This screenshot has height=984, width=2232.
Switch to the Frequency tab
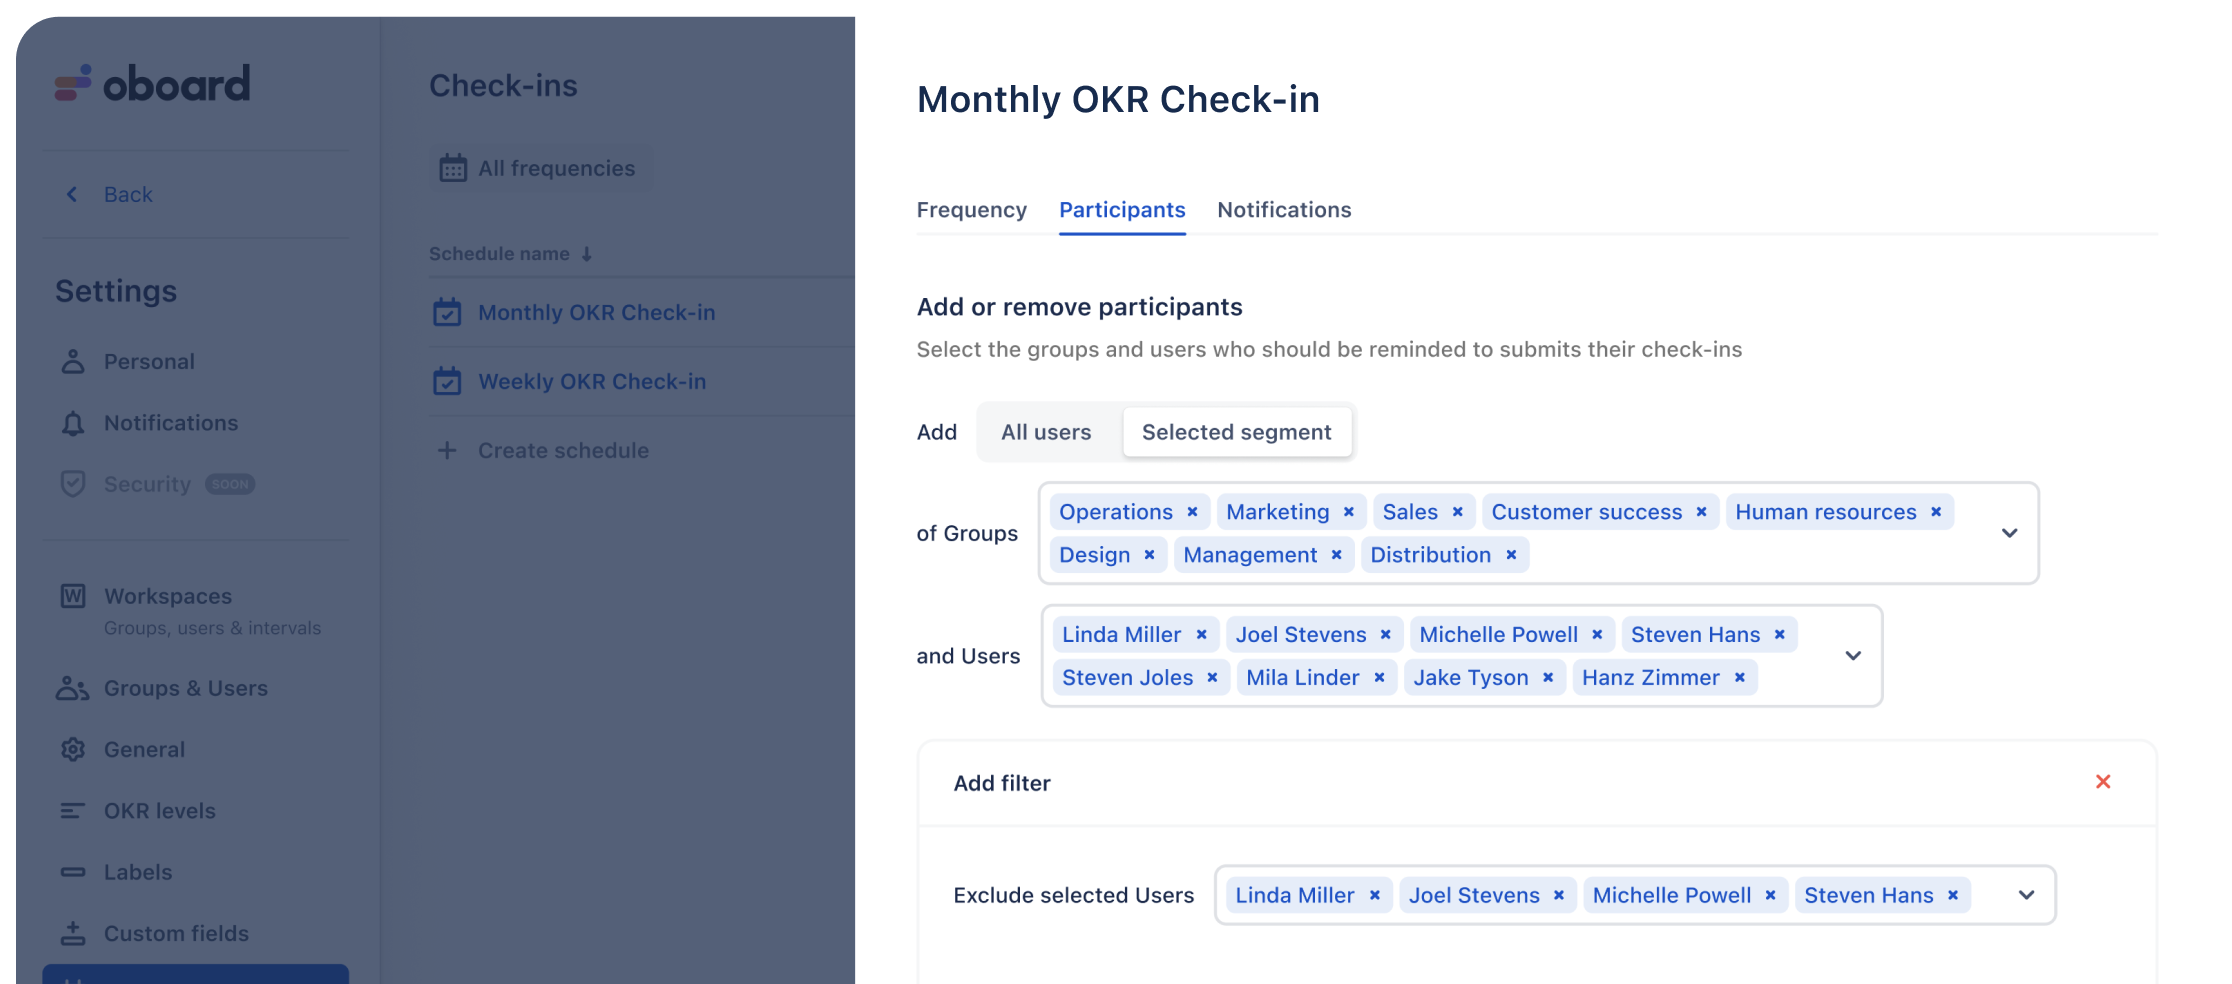[x=972, y=210]
